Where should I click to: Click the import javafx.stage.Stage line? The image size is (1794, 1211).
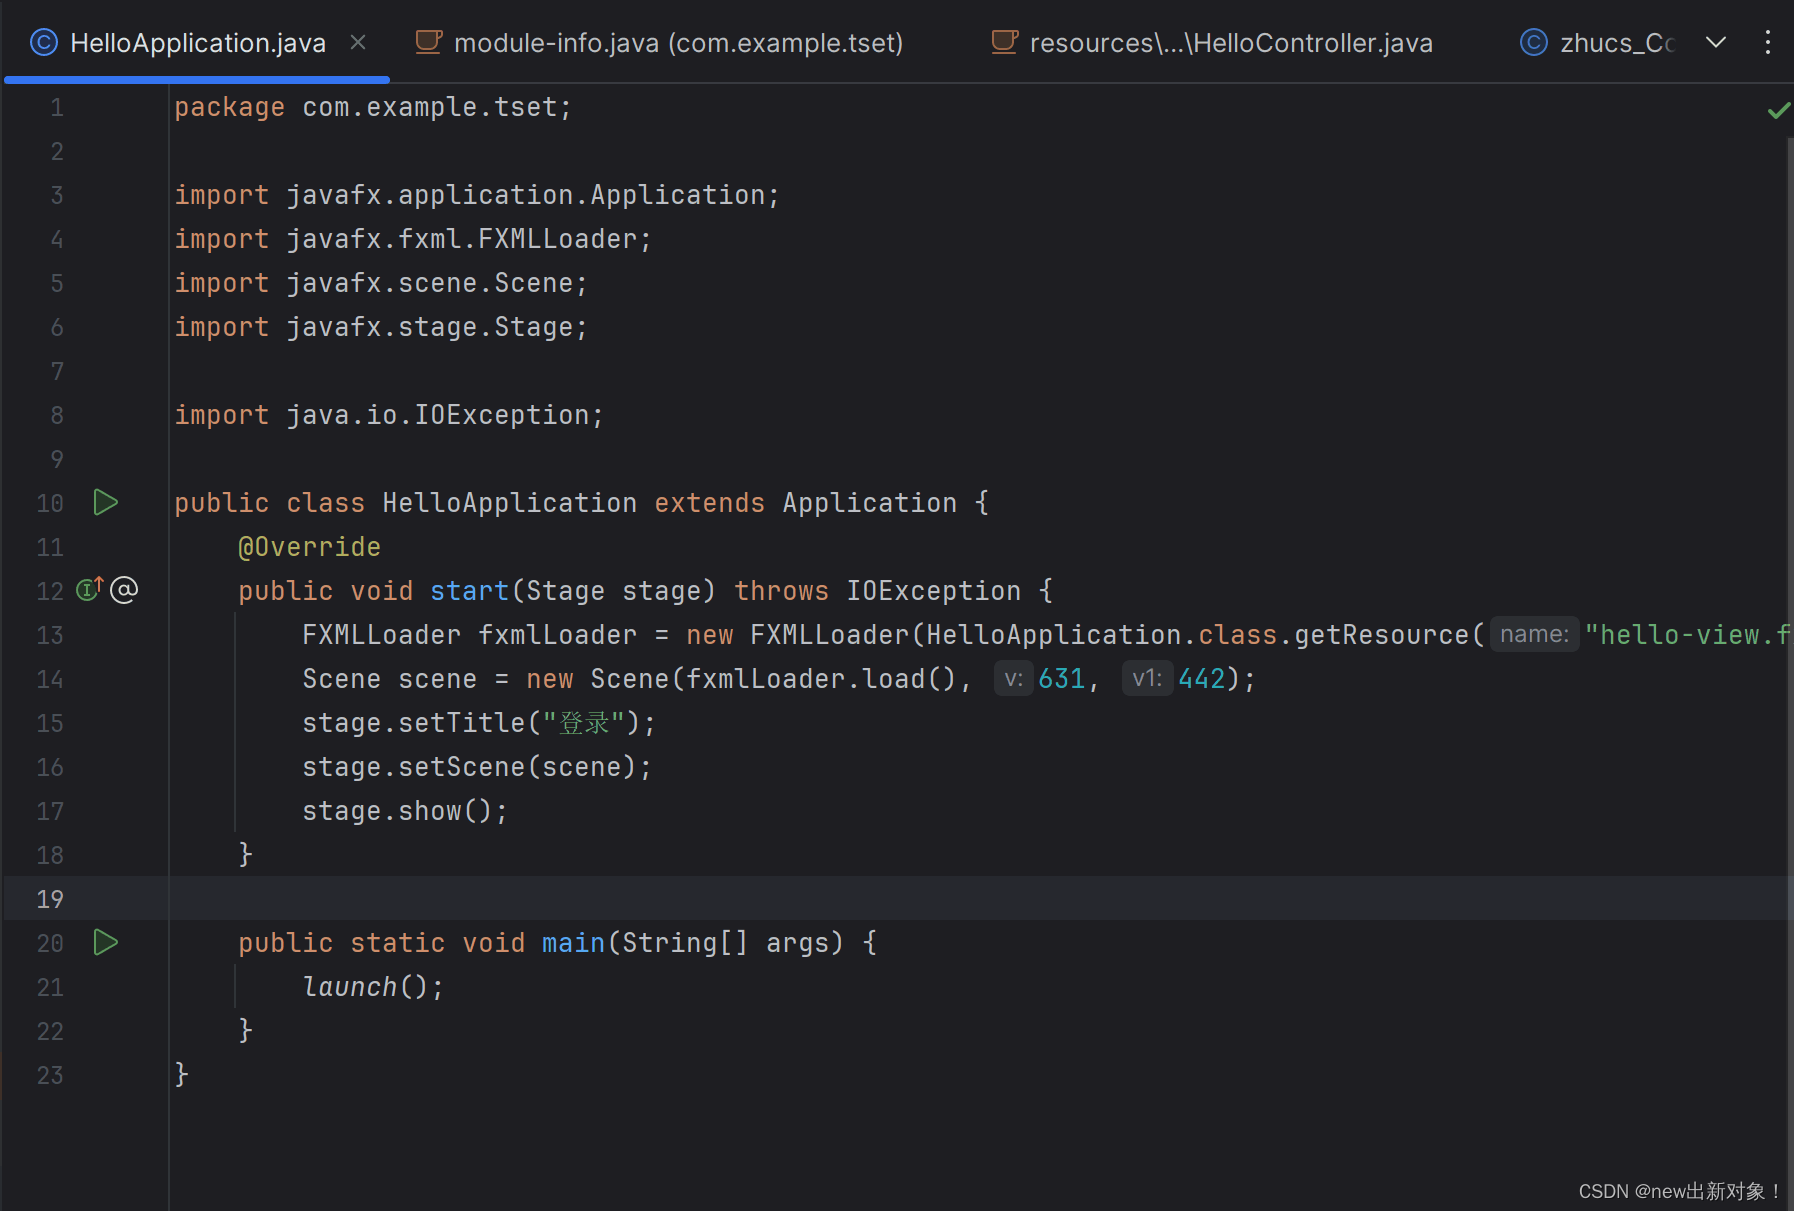click(x=381, y=327)
